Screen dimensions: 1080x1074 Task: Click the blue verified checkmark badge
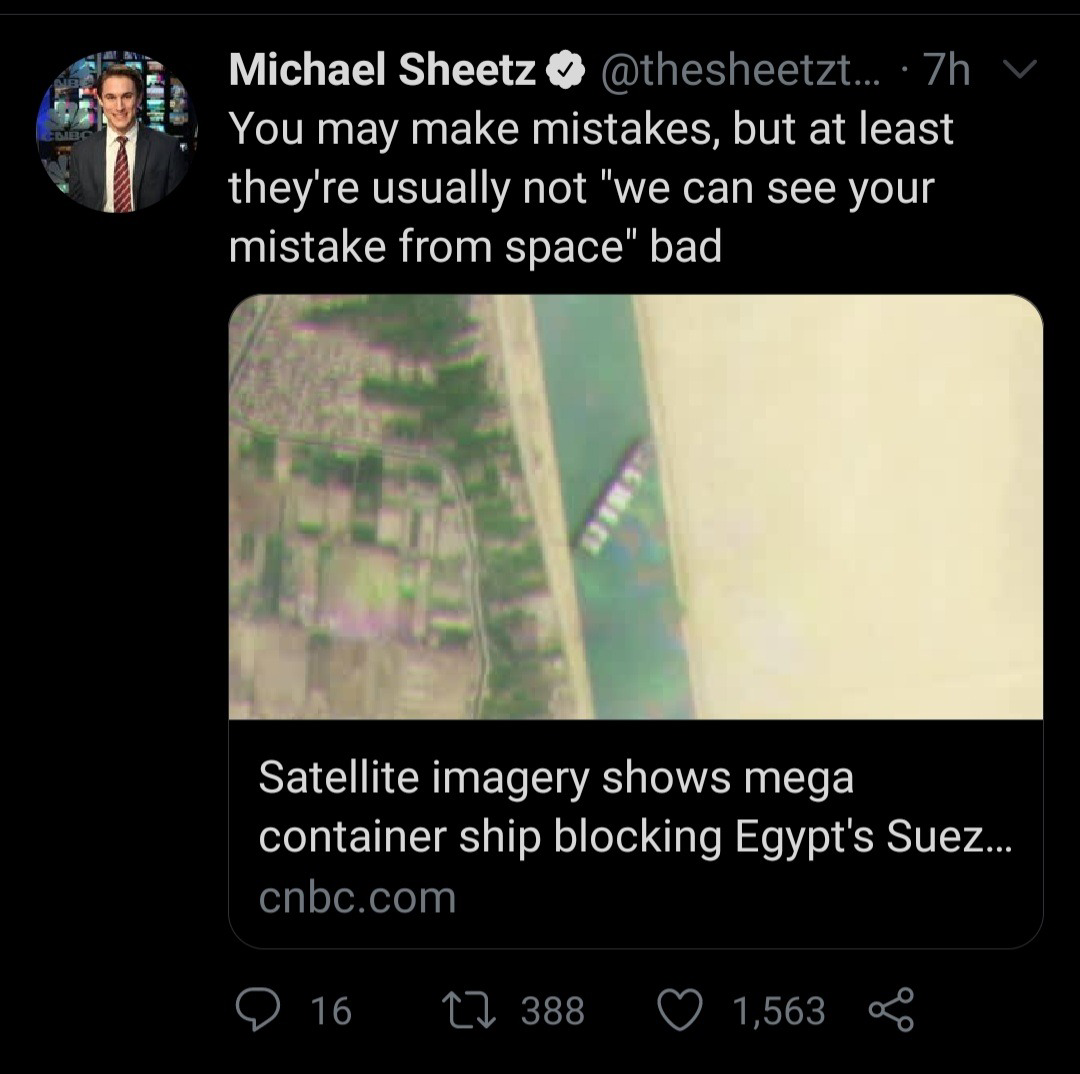(565, 70)
